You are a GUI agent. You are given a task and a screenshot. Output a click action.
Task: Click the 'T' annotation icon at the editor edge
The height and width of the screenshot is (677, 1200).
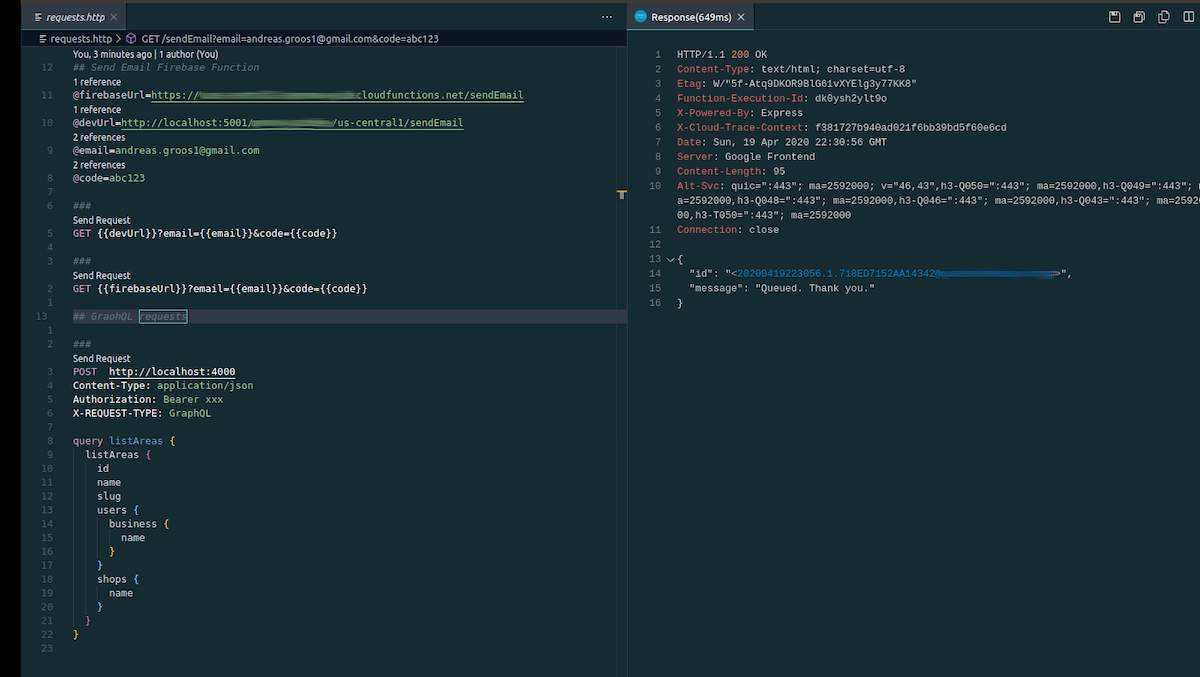(622, 194)
